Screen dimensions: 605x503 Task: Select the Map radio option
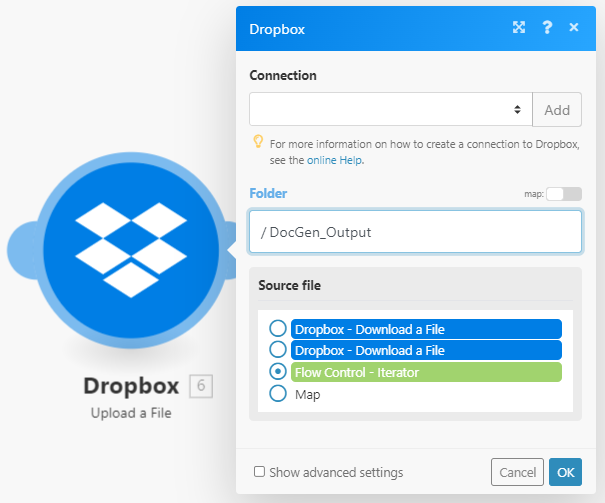point(277,394)
